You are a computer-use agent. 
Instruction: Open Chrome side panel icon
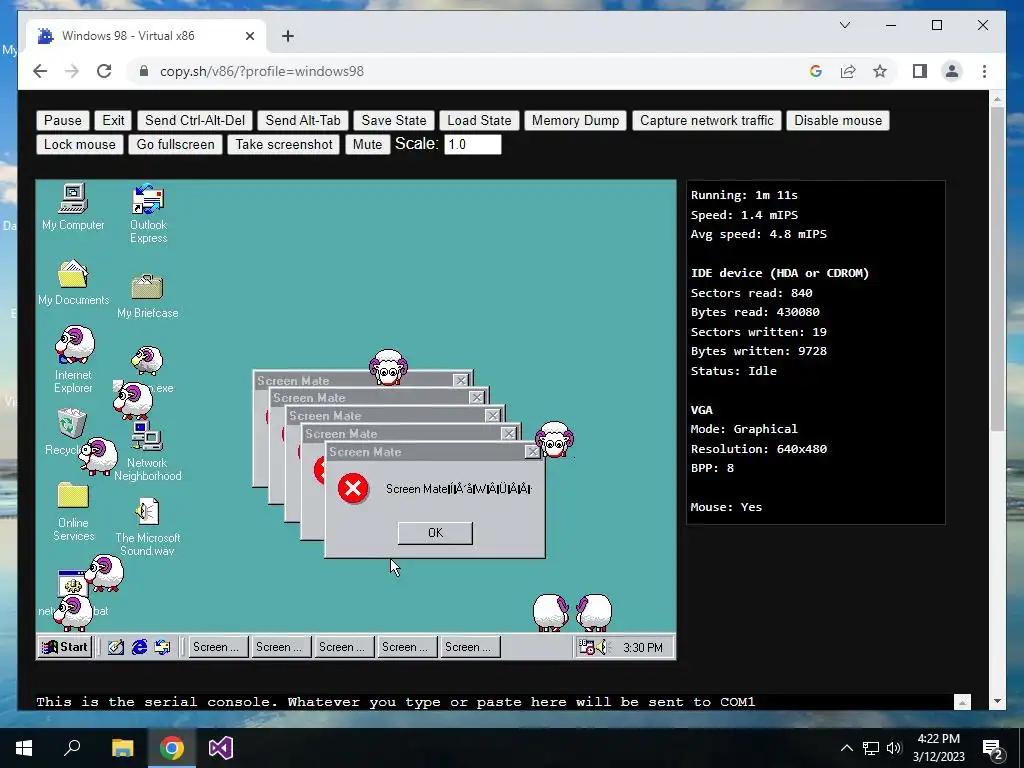(x=920, y=71)
